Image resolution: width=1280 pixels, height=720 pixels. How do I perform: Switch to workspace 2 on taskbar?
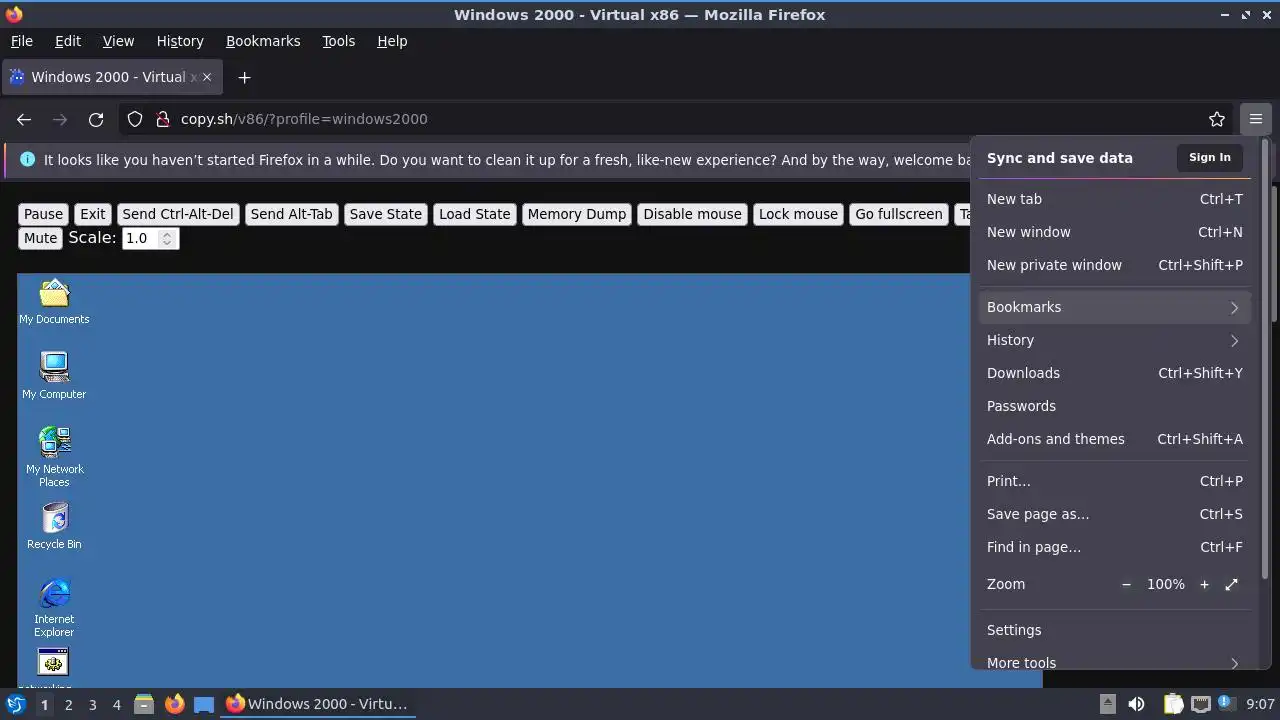pyautogui.click(x=68, y=704)
